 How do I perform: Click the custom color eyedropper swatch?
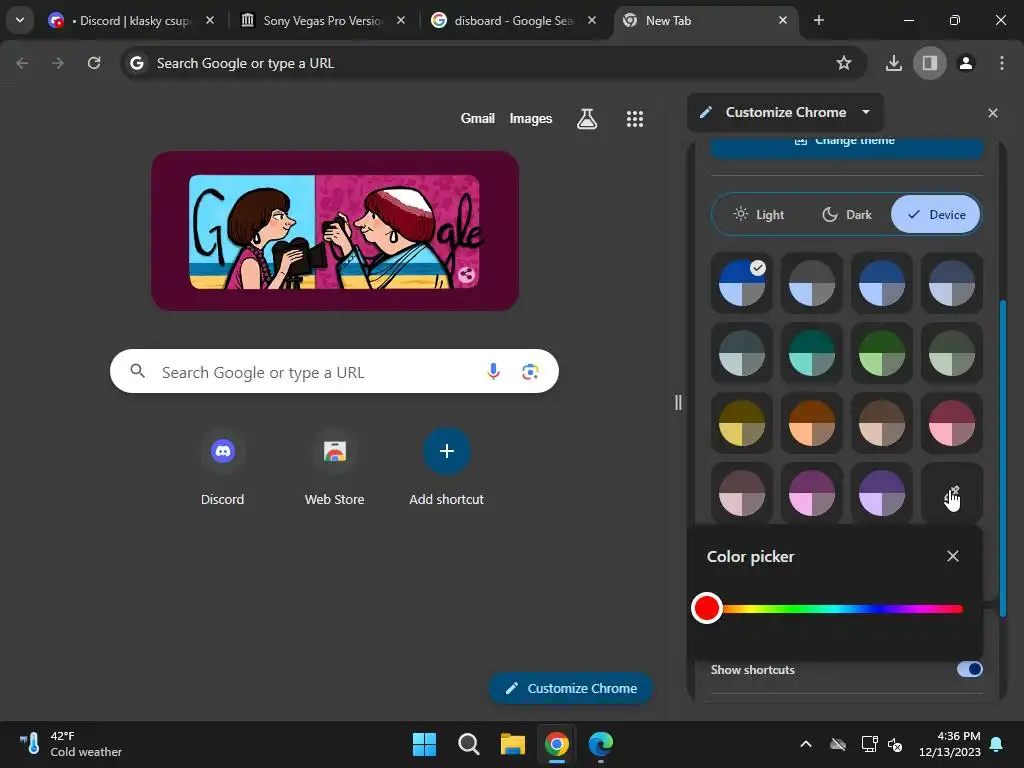(952, 493)
